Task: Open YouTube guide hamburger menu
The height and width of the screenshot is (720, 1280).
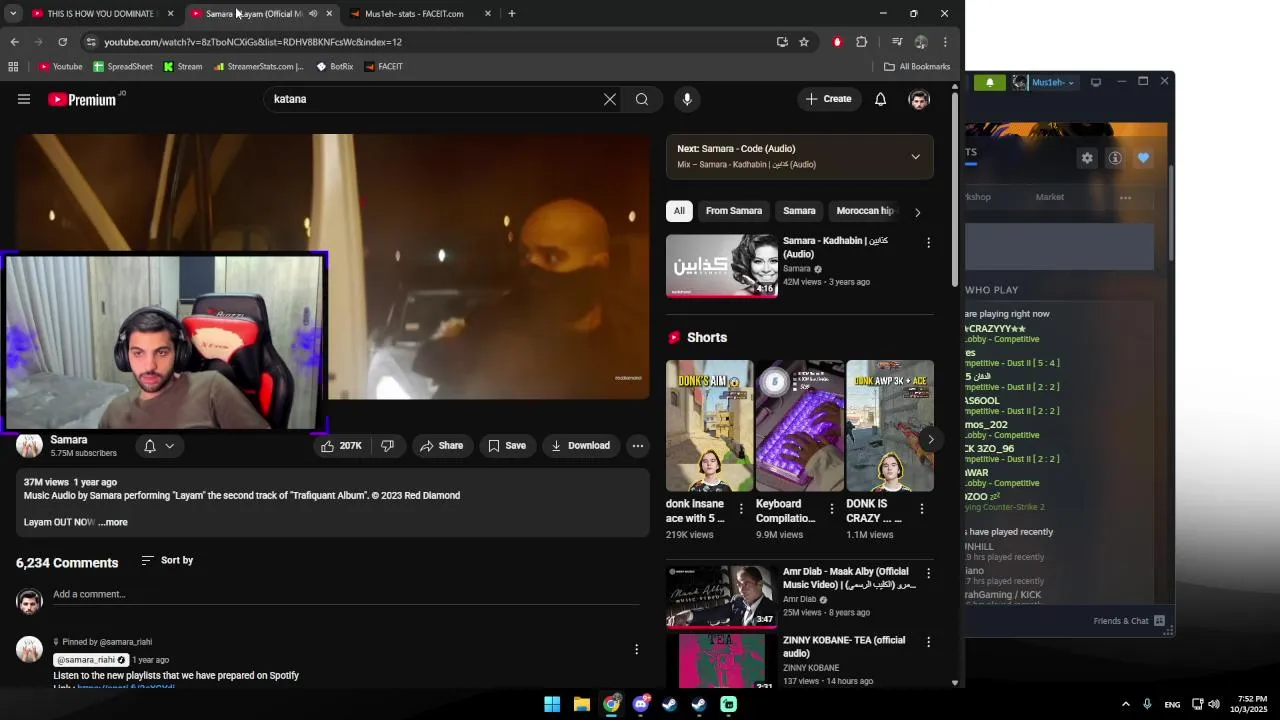Action: [x=24, y=99]
